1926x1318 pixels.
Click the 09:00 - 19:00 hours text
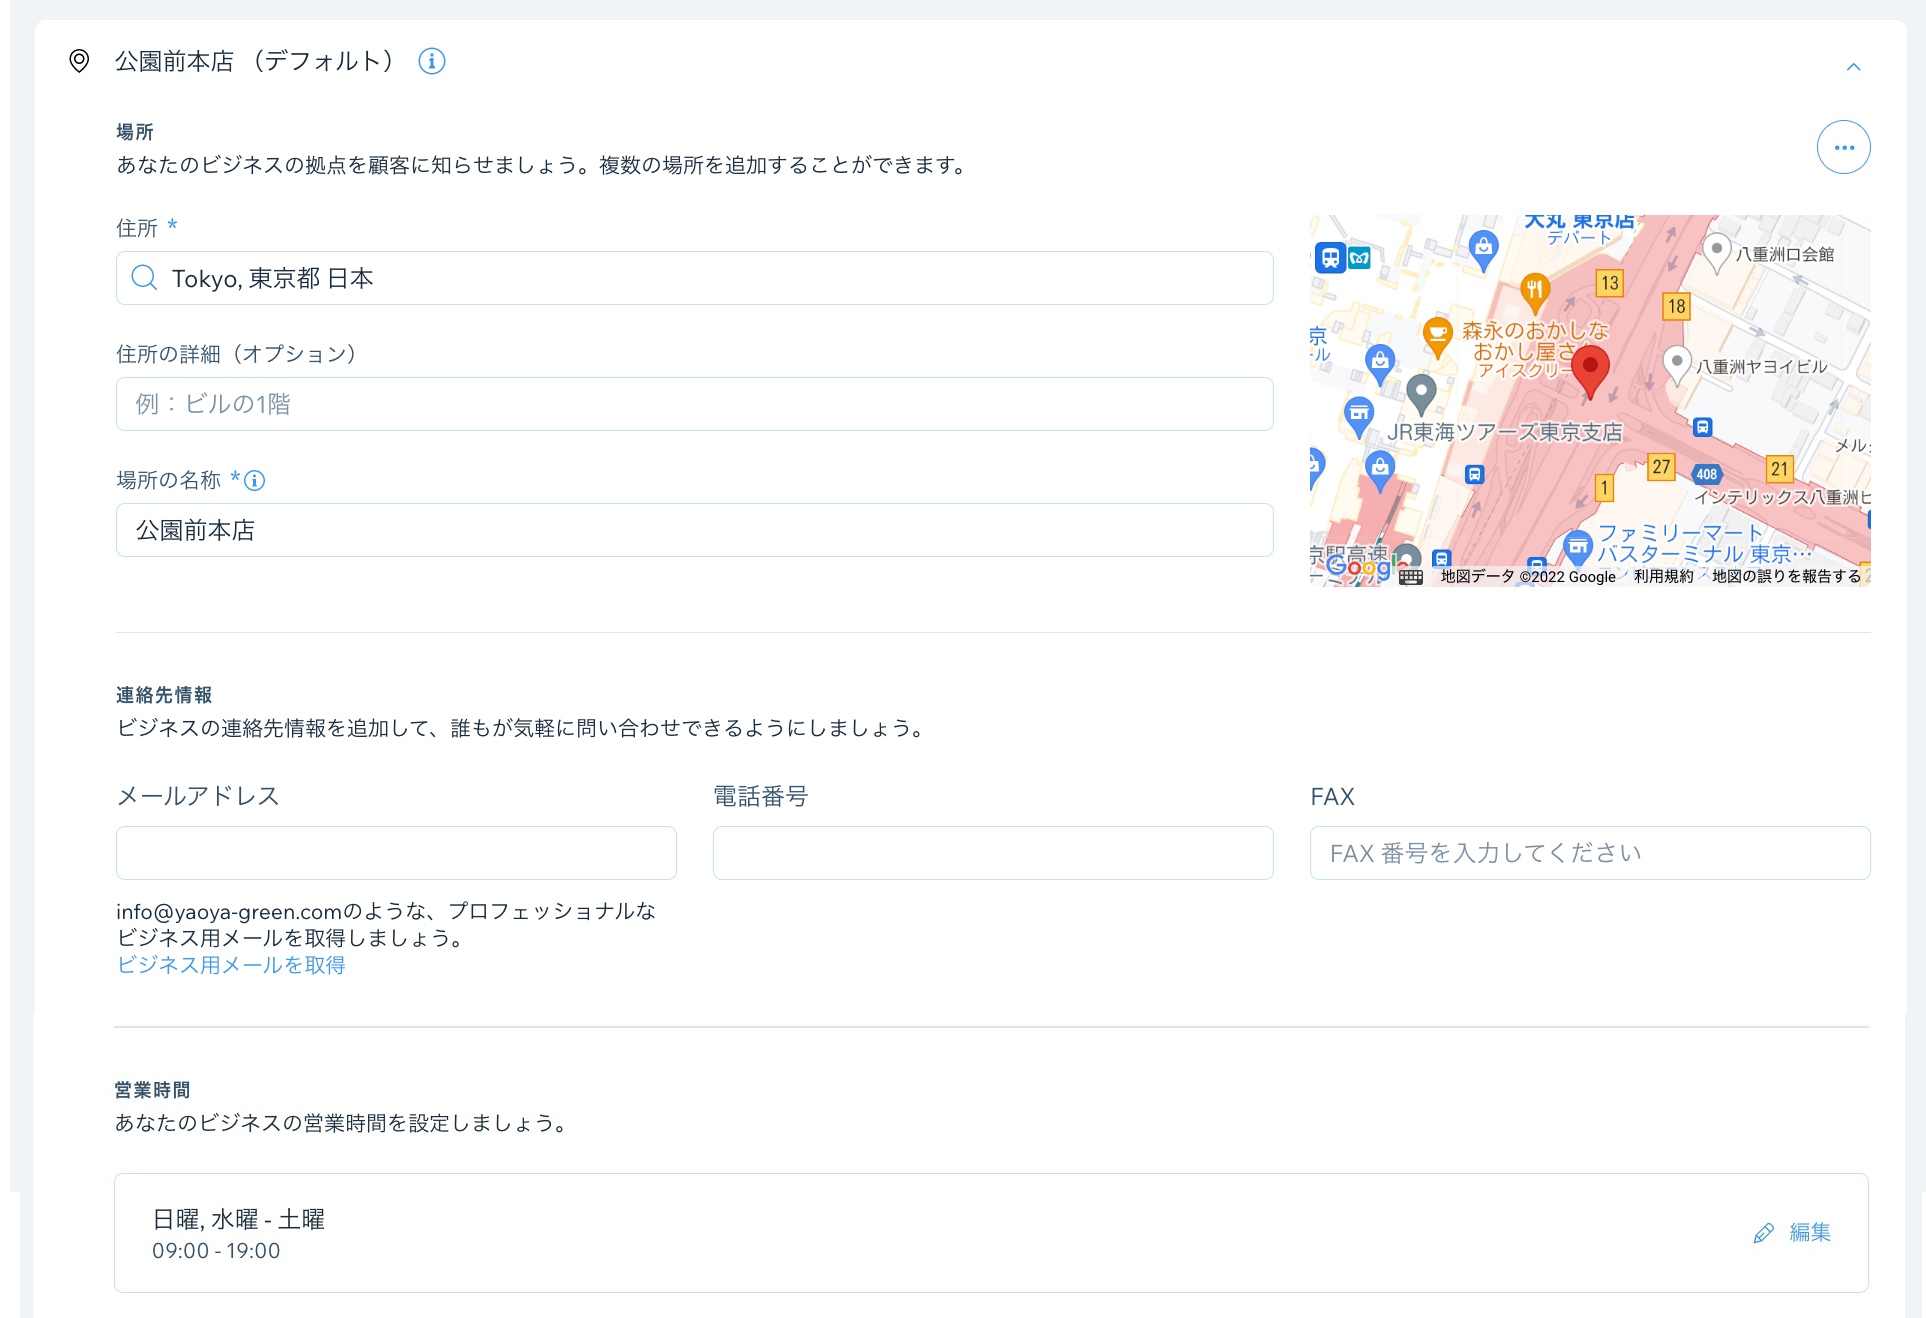click(x=216, y=1251)
